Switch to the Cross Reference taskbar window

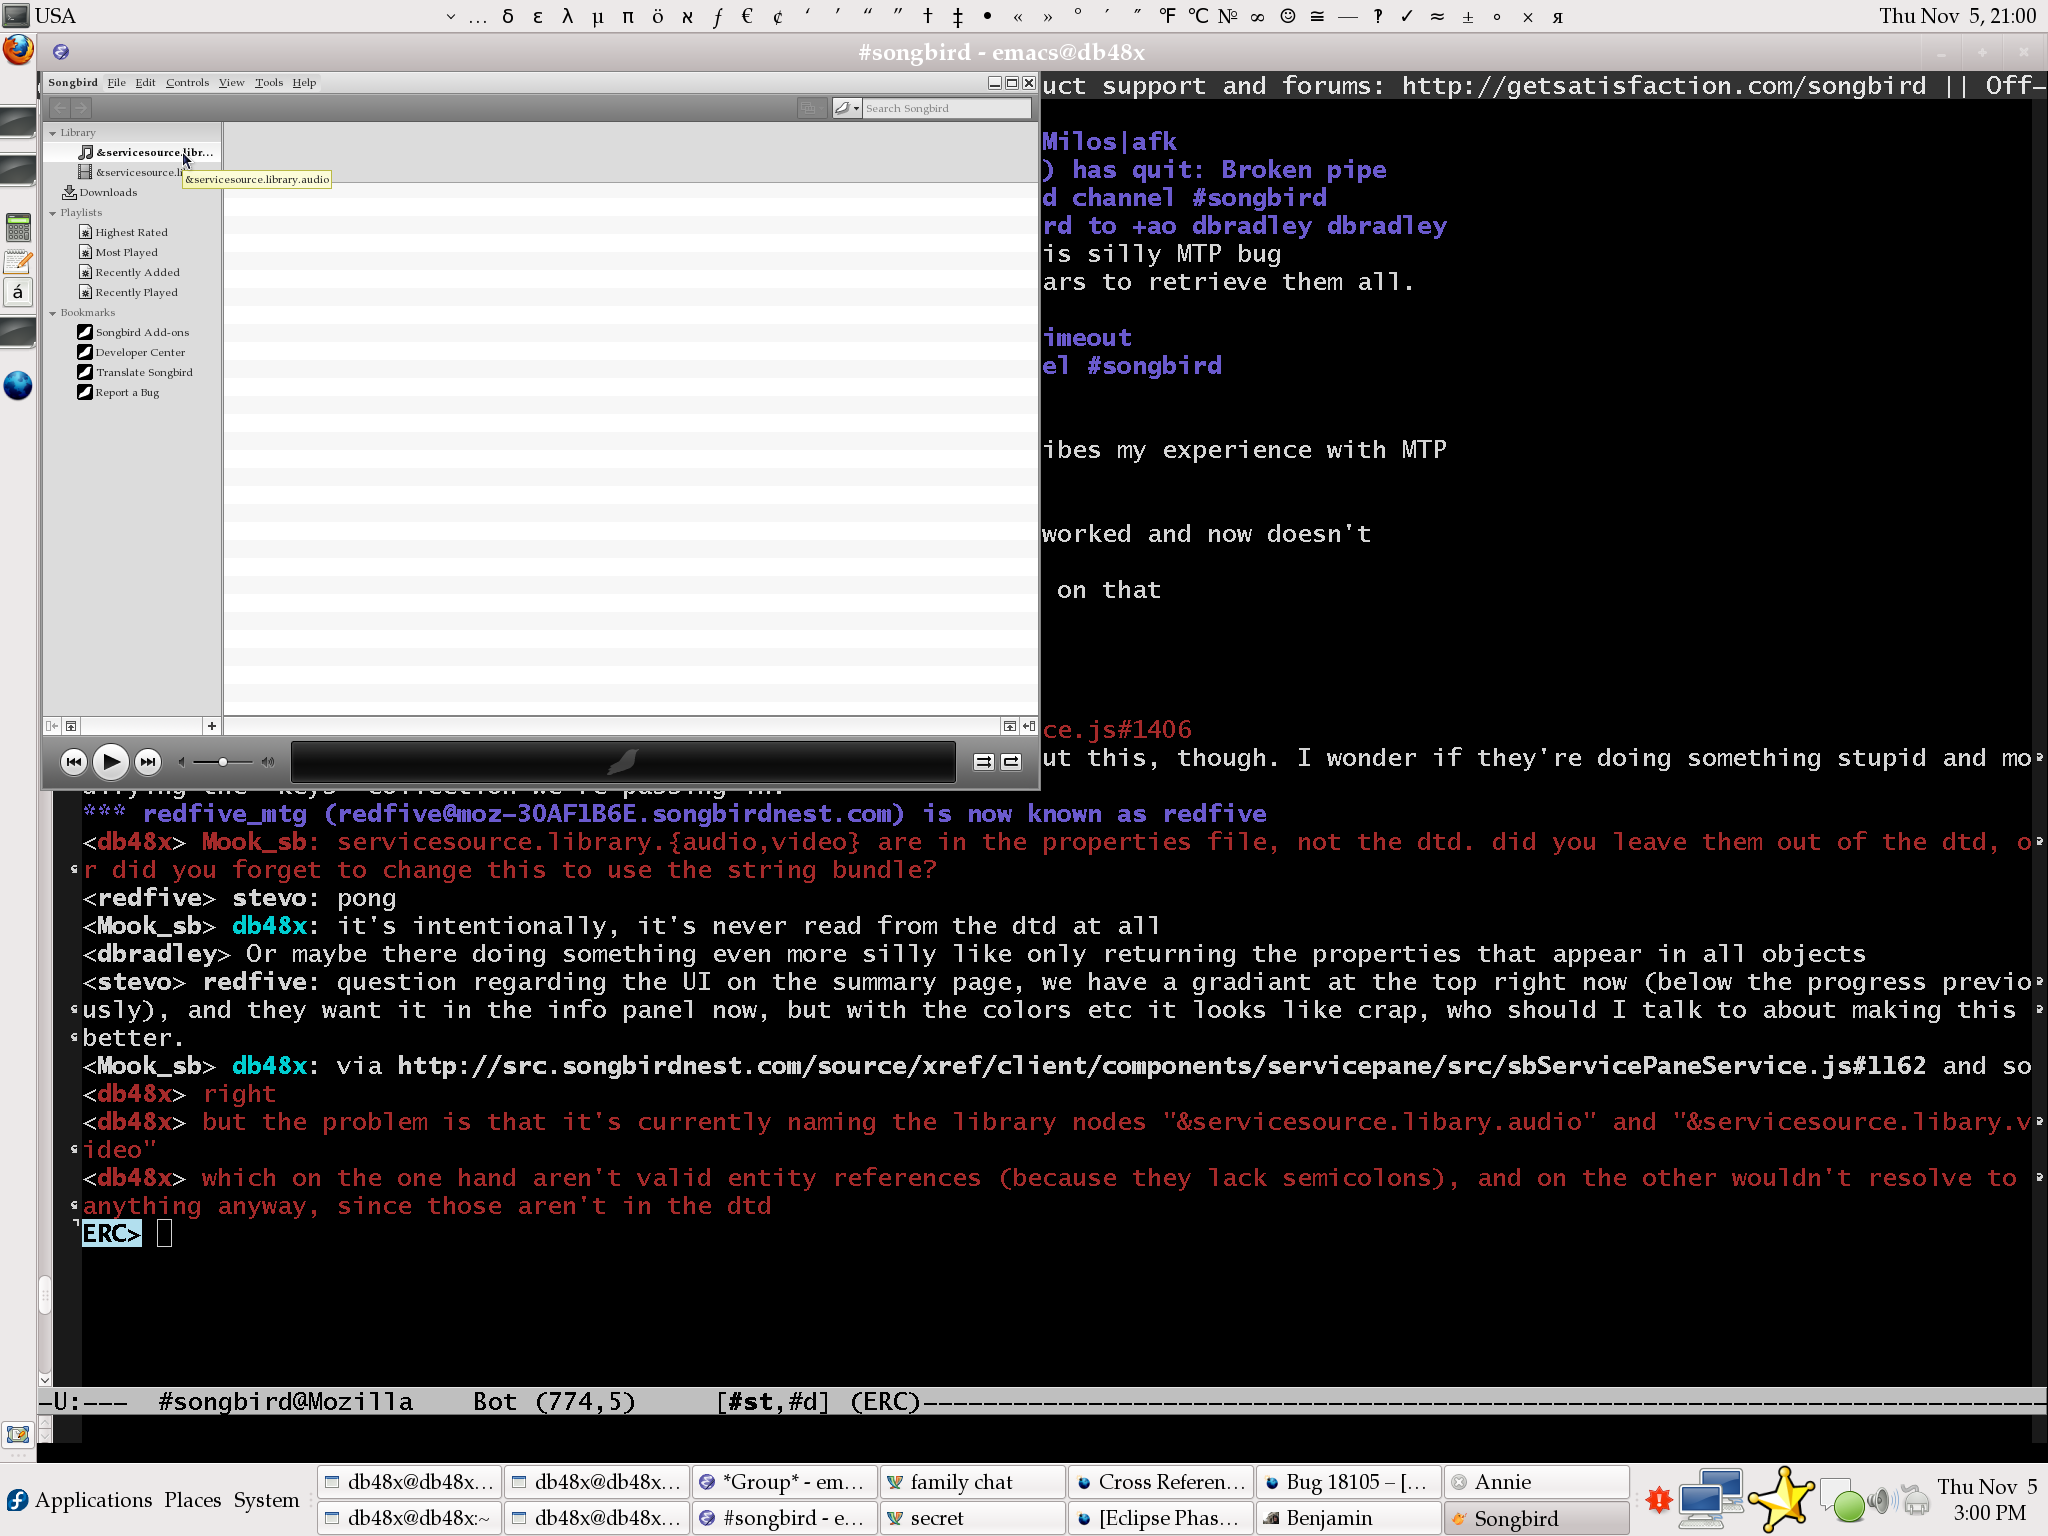[1160, 1482]
